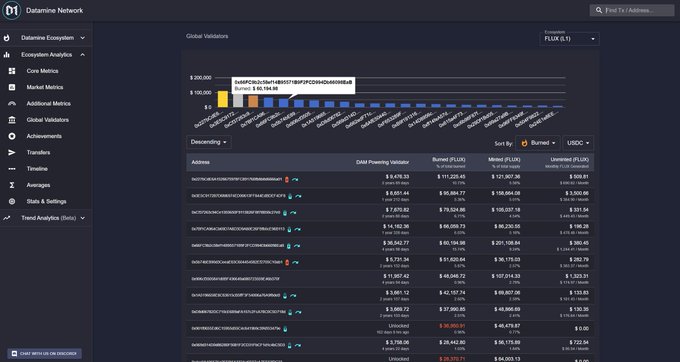Click the burned value $ 28,442.80
Image resolution: width=680 pixels, height=362 pixels.
pos(451,342)
